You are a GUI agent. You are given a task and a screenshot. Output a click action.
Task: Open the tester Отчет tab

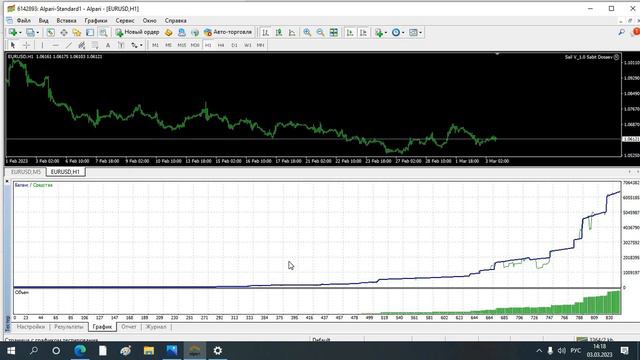(129, 327)
